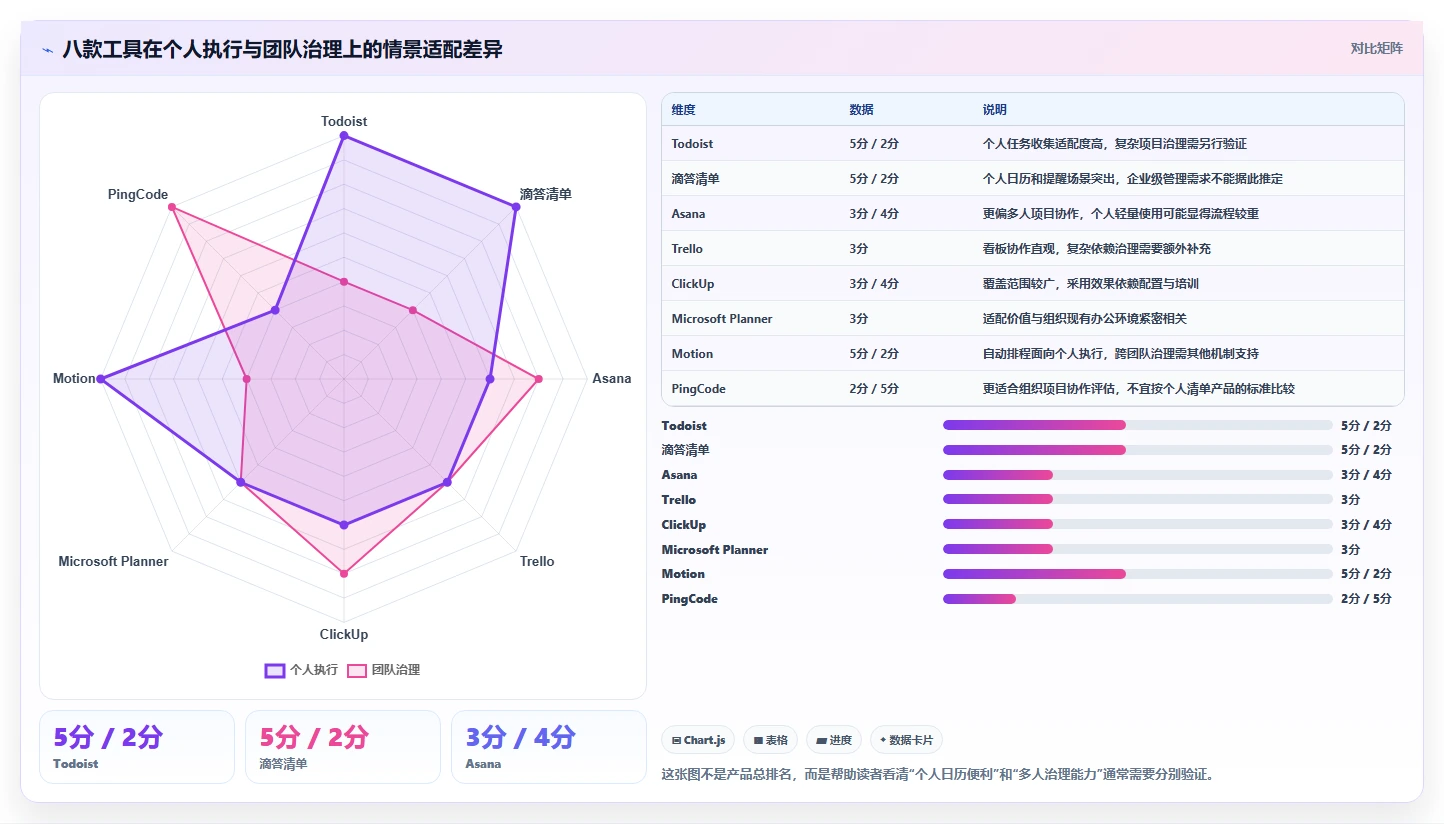Click the 进度 chip

(x=834, y=740)
